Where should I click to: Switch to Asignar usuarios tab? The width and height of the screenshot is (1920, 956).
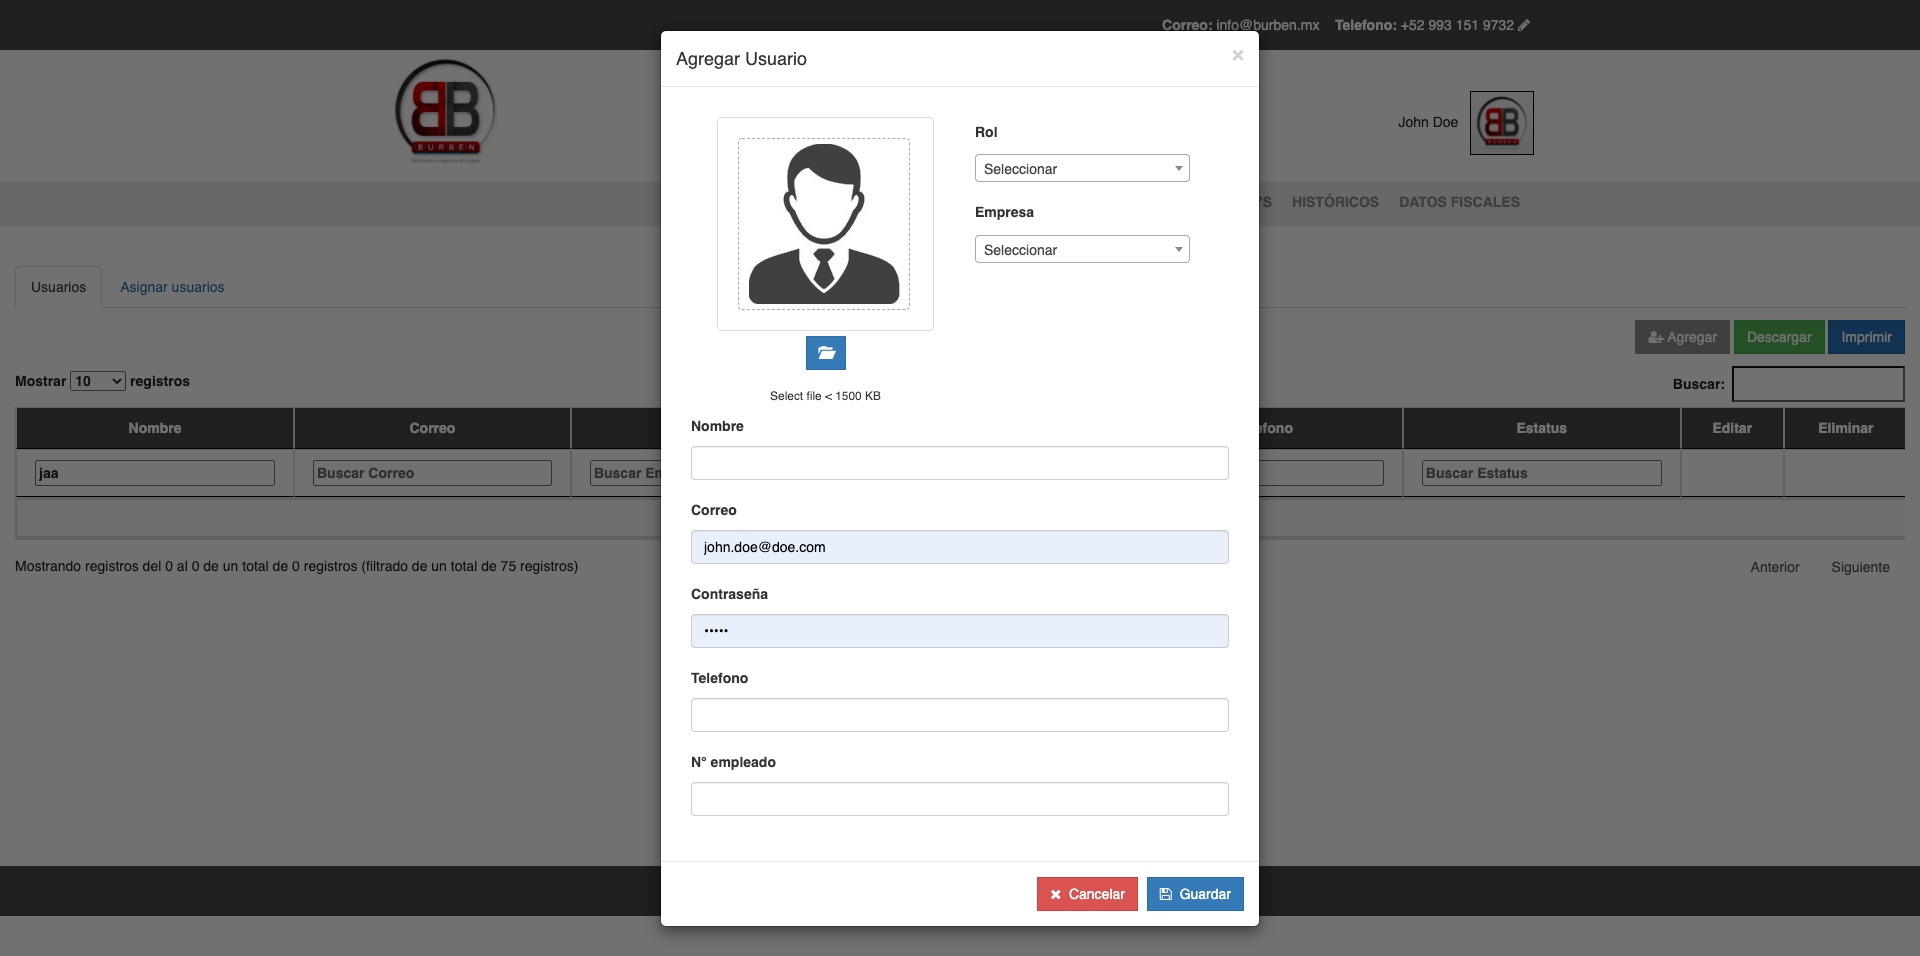click(x=172, y=287)
